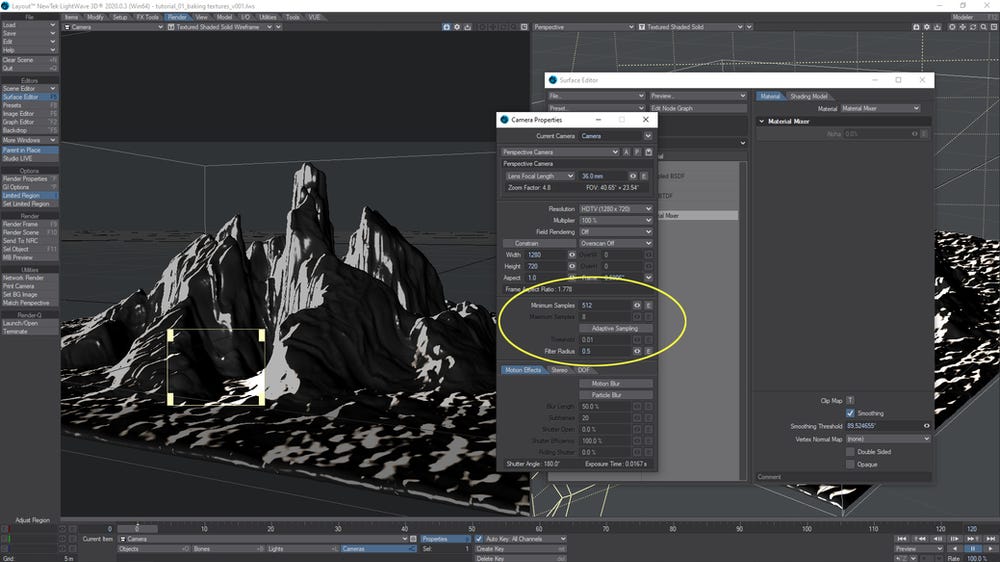This screenshot has height=562, width=1000.
Task: Click Create Key button
Action: click(520, 549)
